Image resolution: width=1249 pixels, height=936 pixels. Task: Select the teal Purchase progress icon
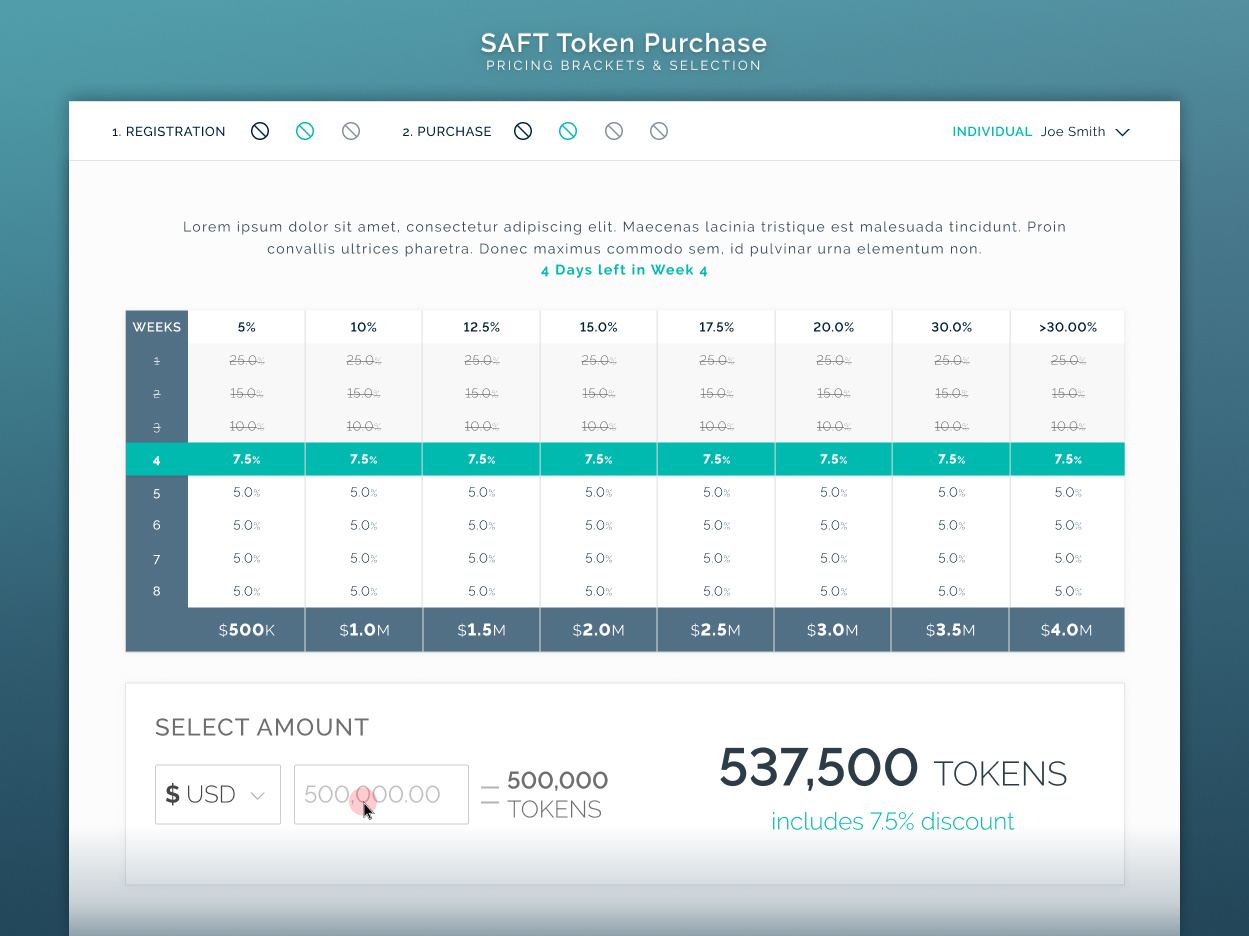point(568,130)
